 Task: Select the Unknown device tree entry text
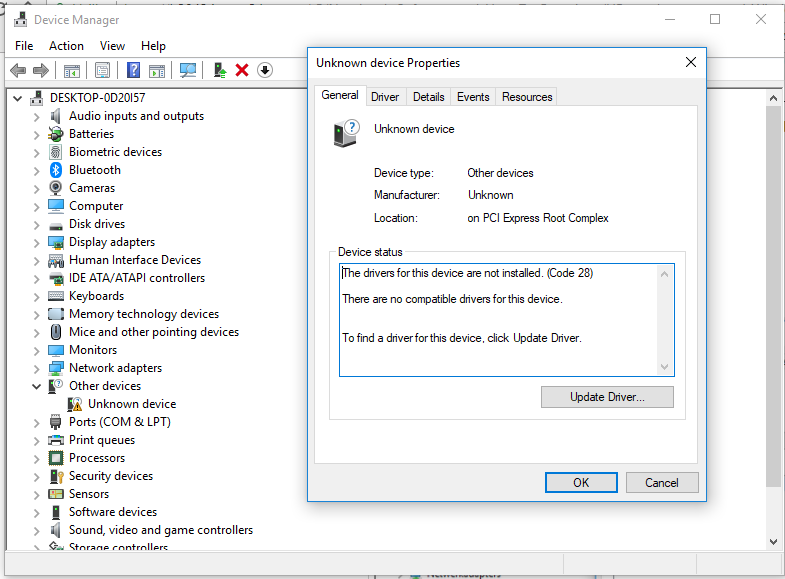click(x=132, y=404)
